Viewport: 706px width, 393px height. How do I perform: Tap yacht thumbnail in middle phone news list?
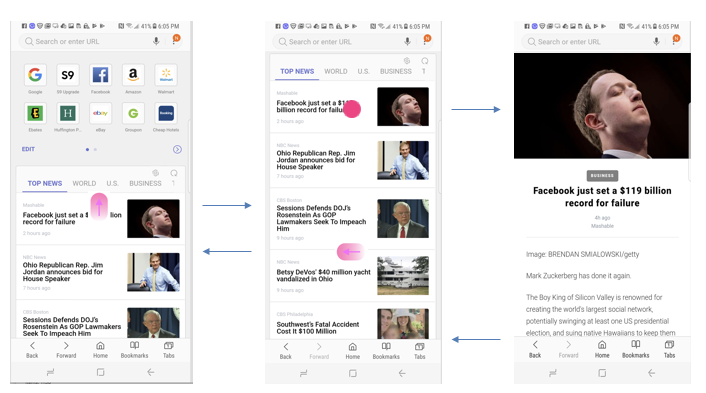pos(403,276)
